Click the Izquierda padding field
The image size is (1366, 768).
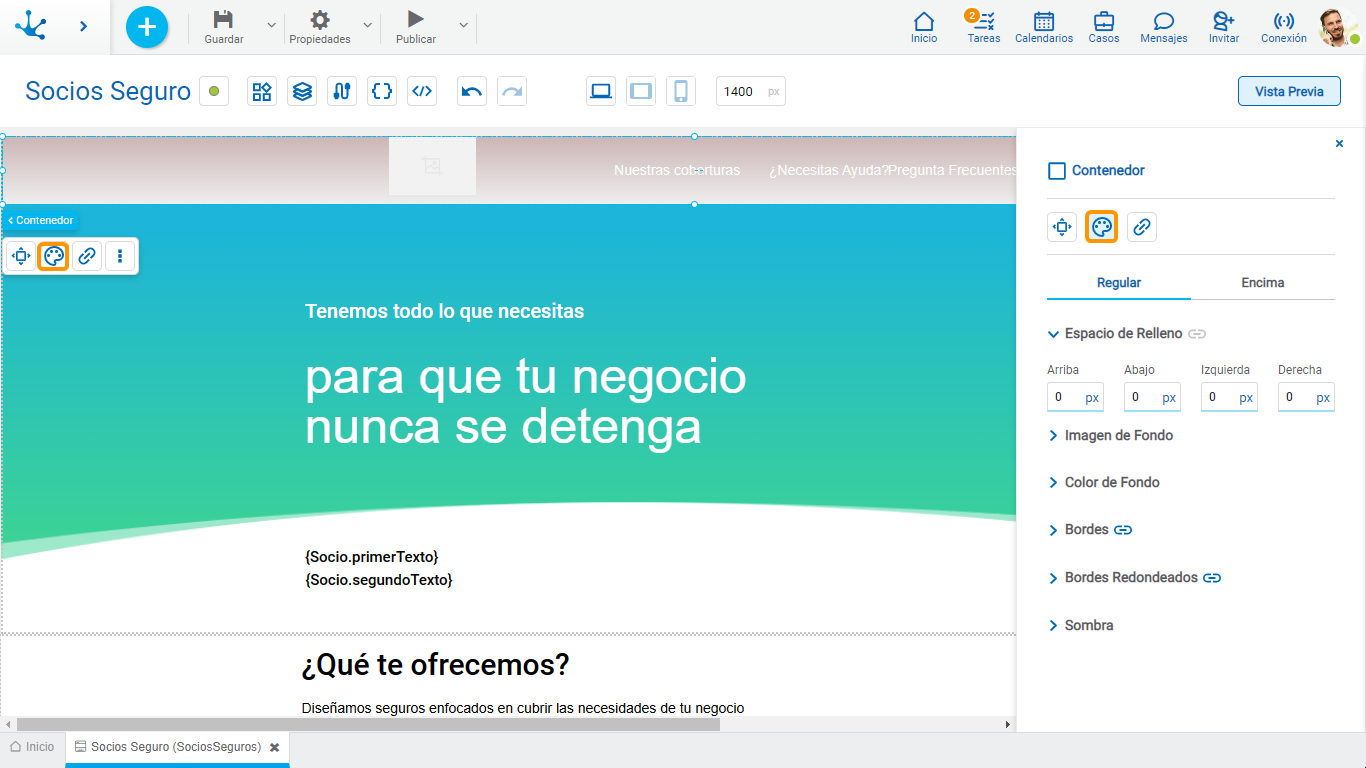pos(1229,397)
